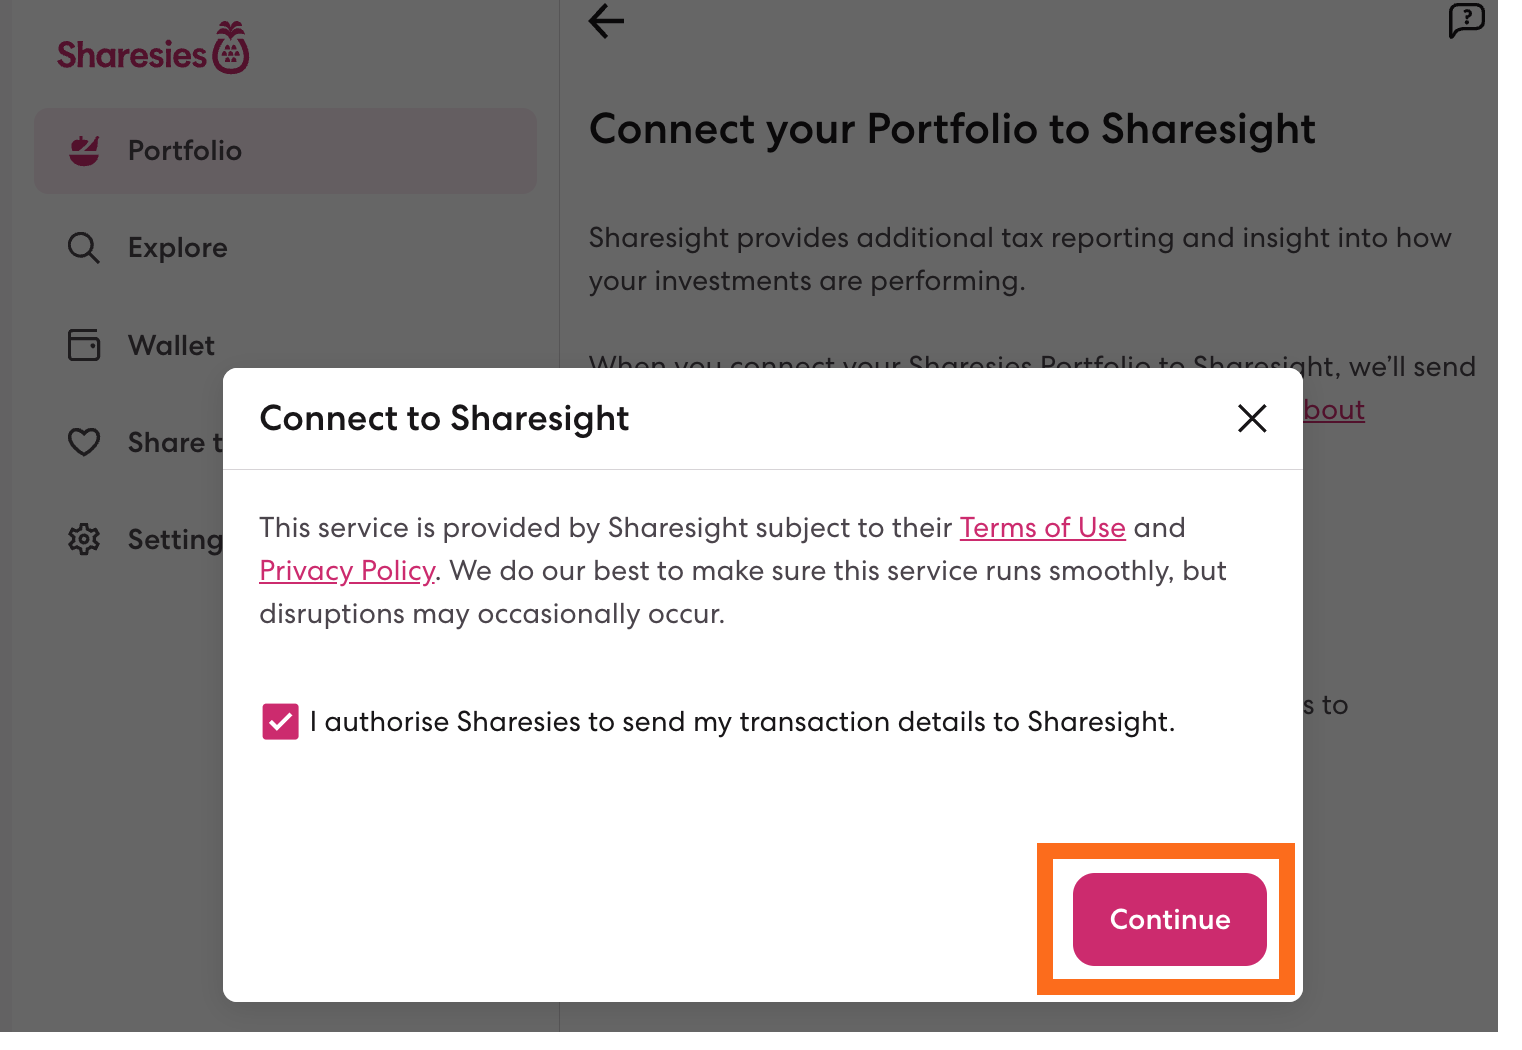1522x1050 pixels.
Task: Click the Continue button
Action: point(1168,919)
